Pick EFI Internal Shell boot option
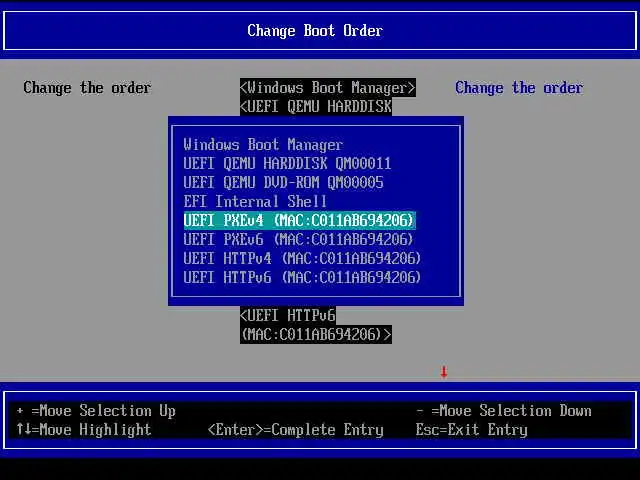640x480 pixels. coord(255,202)
